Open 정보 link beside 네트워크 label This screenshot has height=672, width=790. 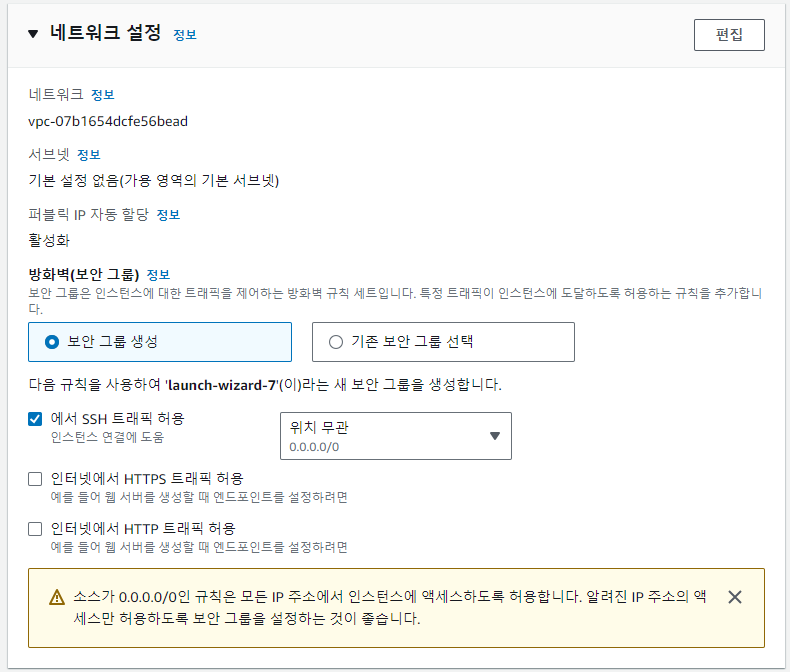(x=103, y=95)
